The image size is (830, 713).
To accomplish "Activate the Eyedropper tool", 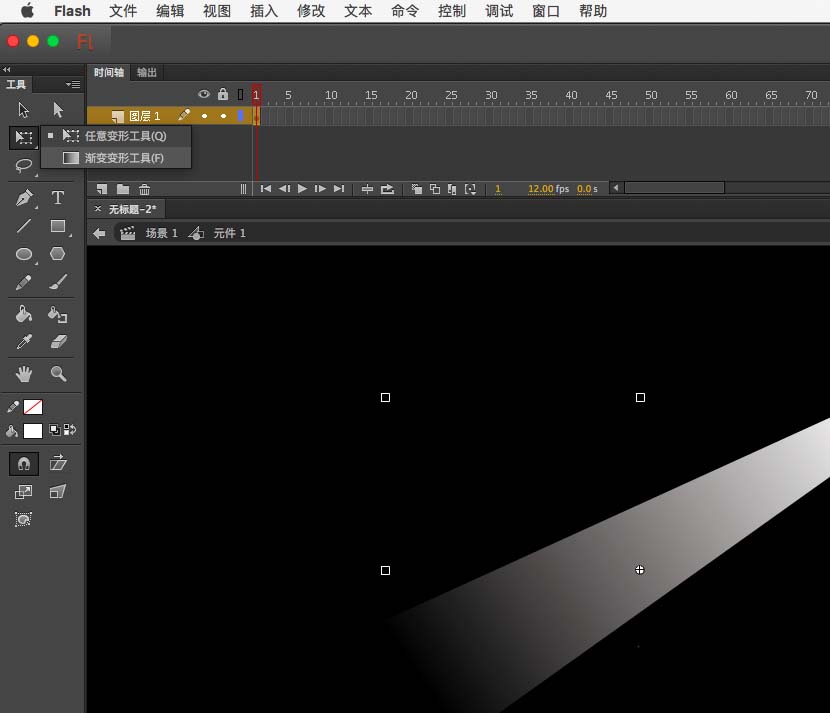I will click(24, 342).
